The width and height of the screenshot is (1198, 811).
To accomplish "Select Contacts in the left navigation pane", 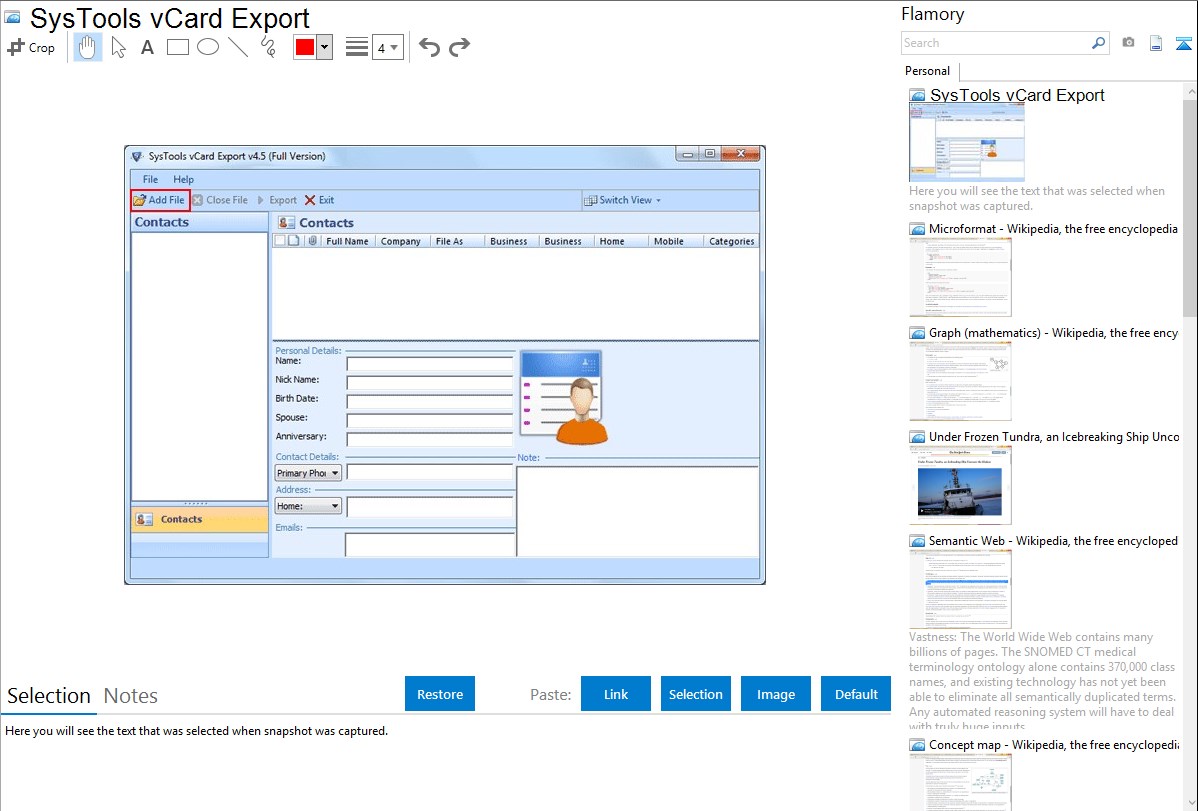I will [x=199, y=519].
